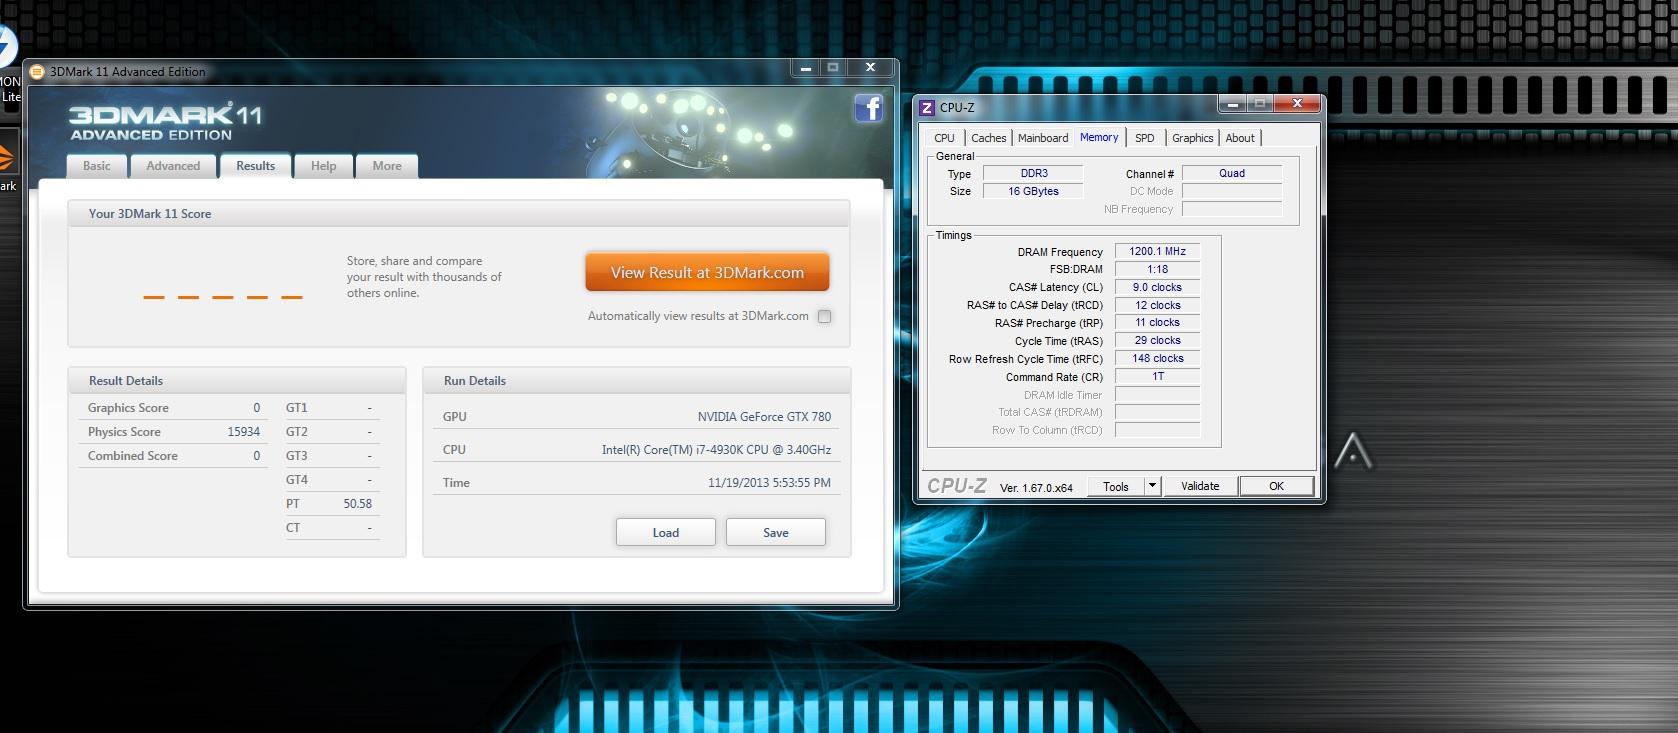
Task: Open the Tools dropdown arrow in CPU-Z
Action: pyautogui.click(x=1152, y=486)
